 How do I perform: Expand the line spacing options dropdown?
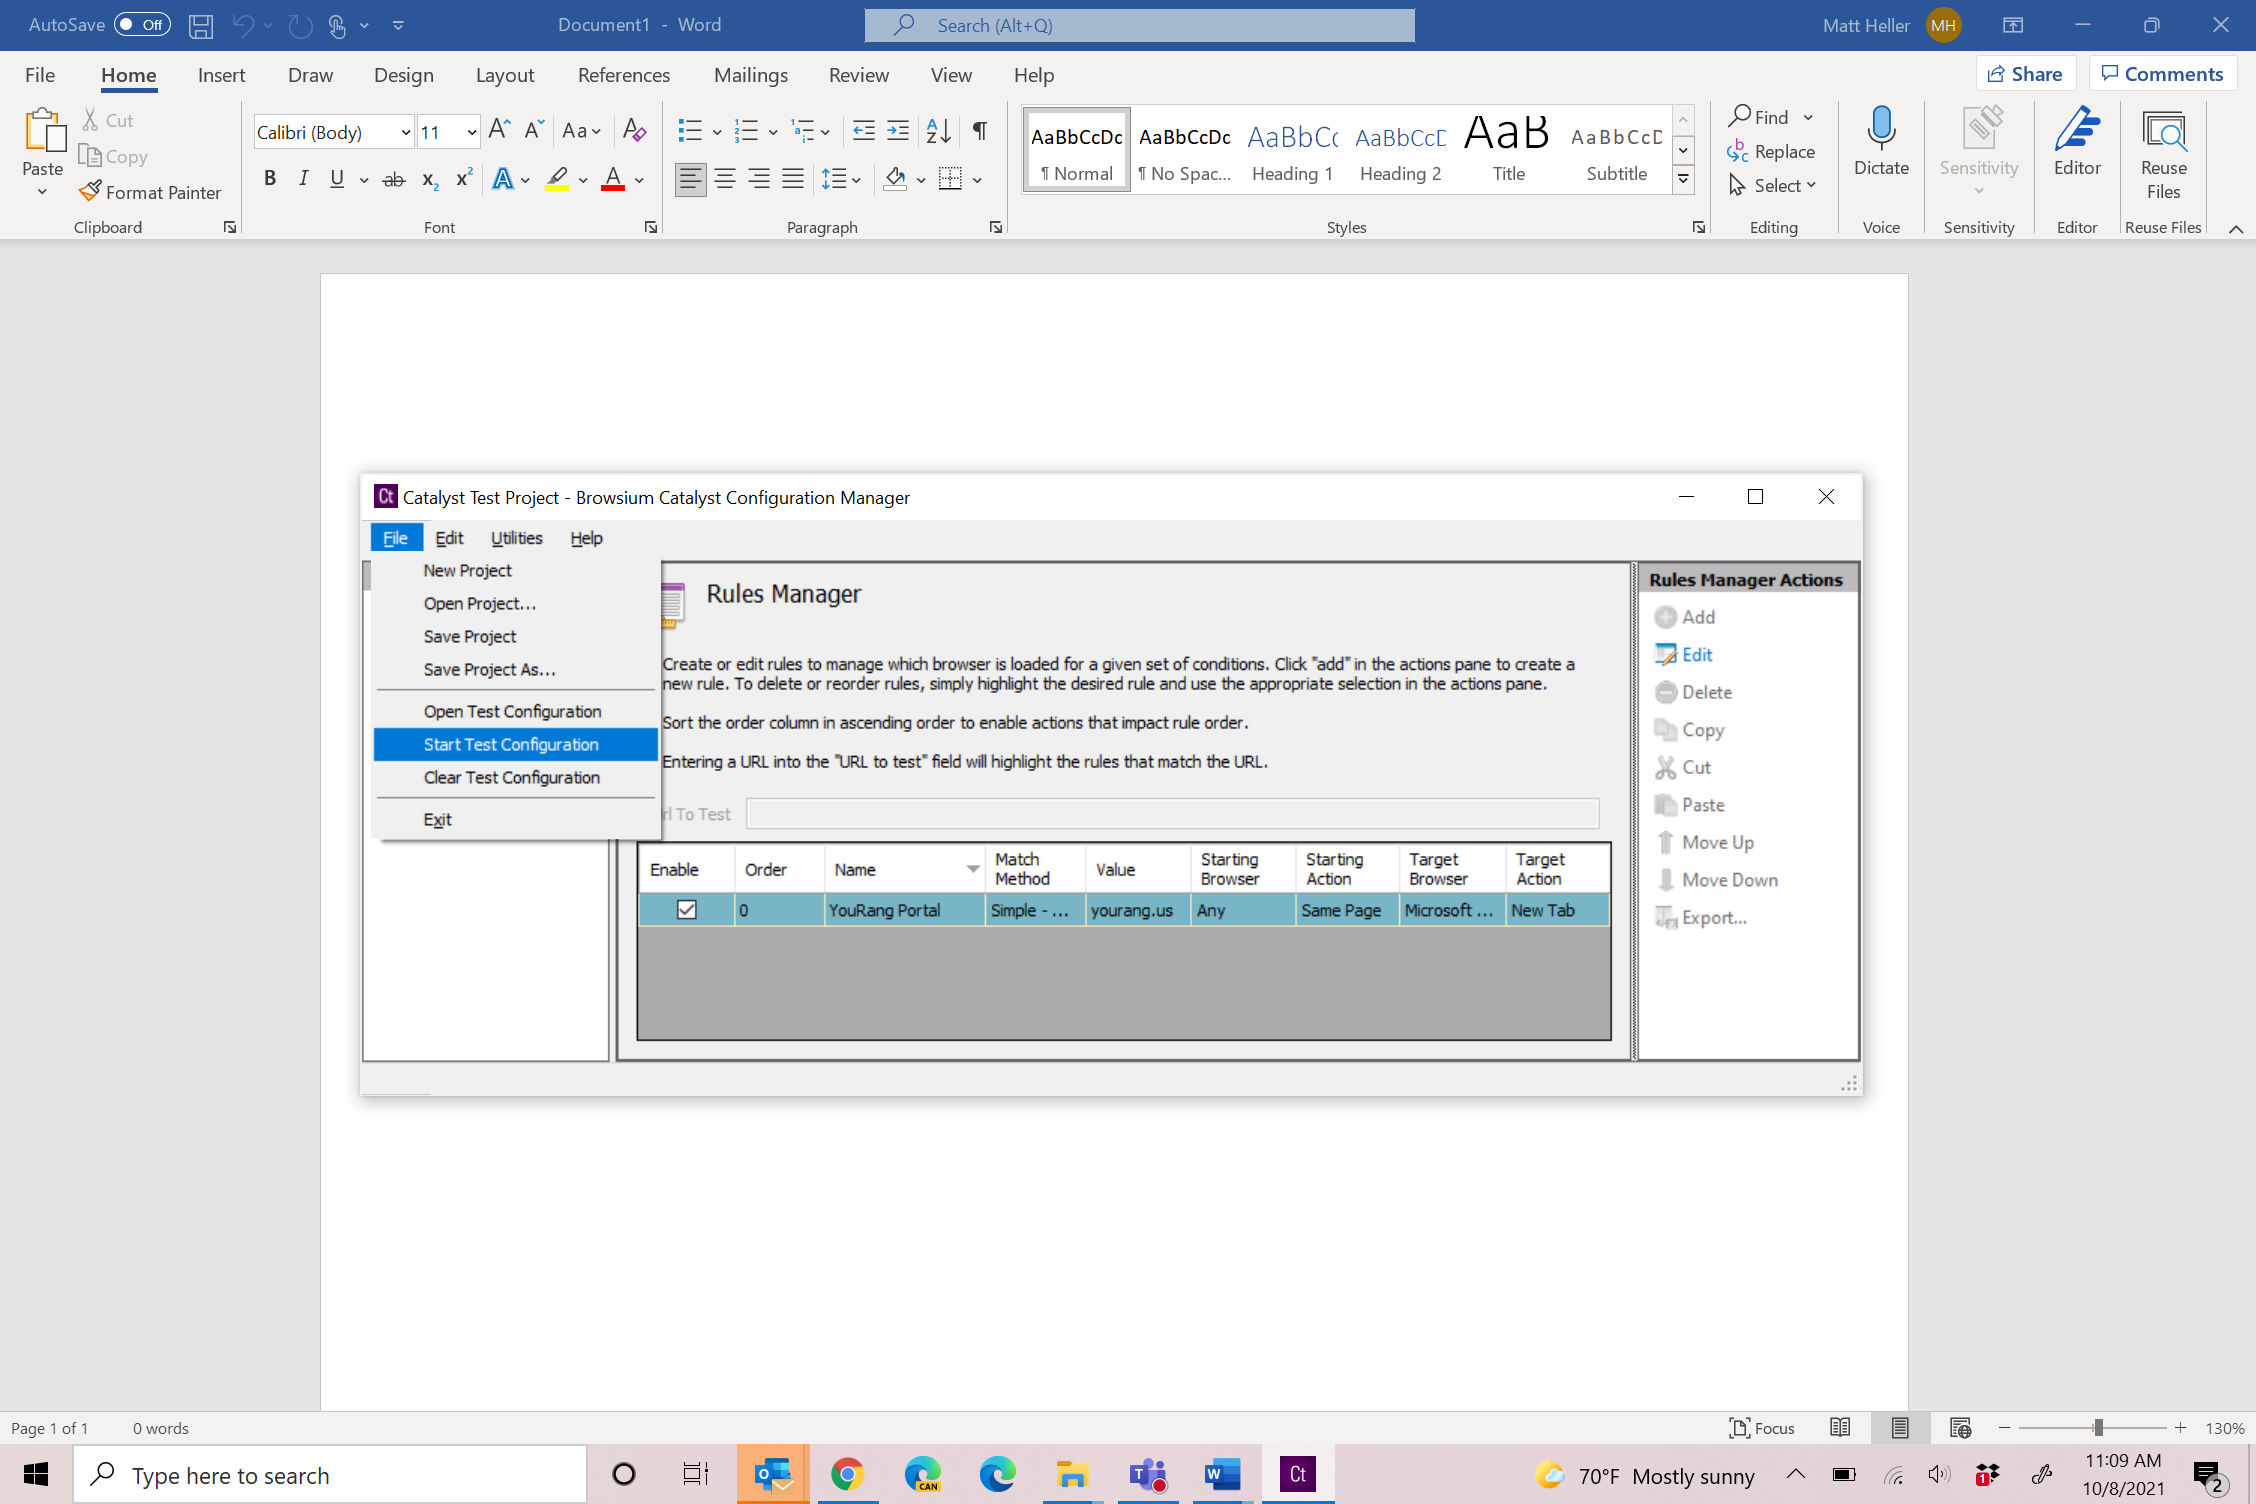[856, 179]
